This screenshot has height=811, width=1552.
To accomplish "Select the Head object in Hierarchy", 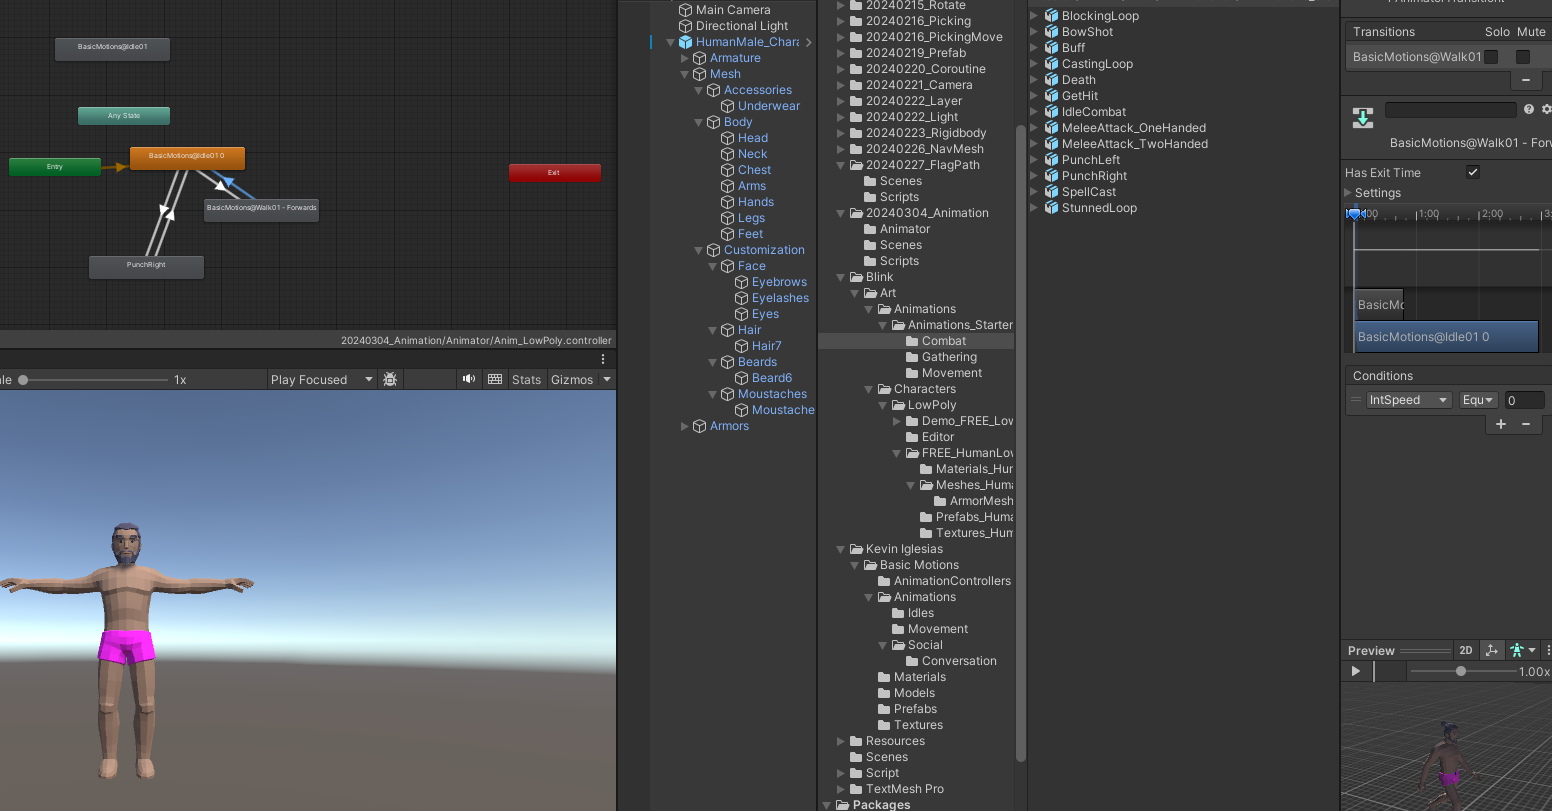I will pyautogui.click(x=753, y=138).
